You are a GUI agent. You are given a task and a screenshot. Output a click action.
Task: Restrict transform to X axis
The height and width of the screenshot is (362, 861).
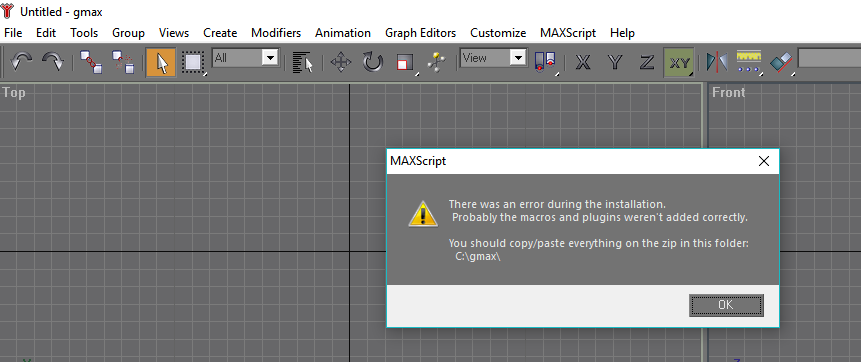(583, 62)
